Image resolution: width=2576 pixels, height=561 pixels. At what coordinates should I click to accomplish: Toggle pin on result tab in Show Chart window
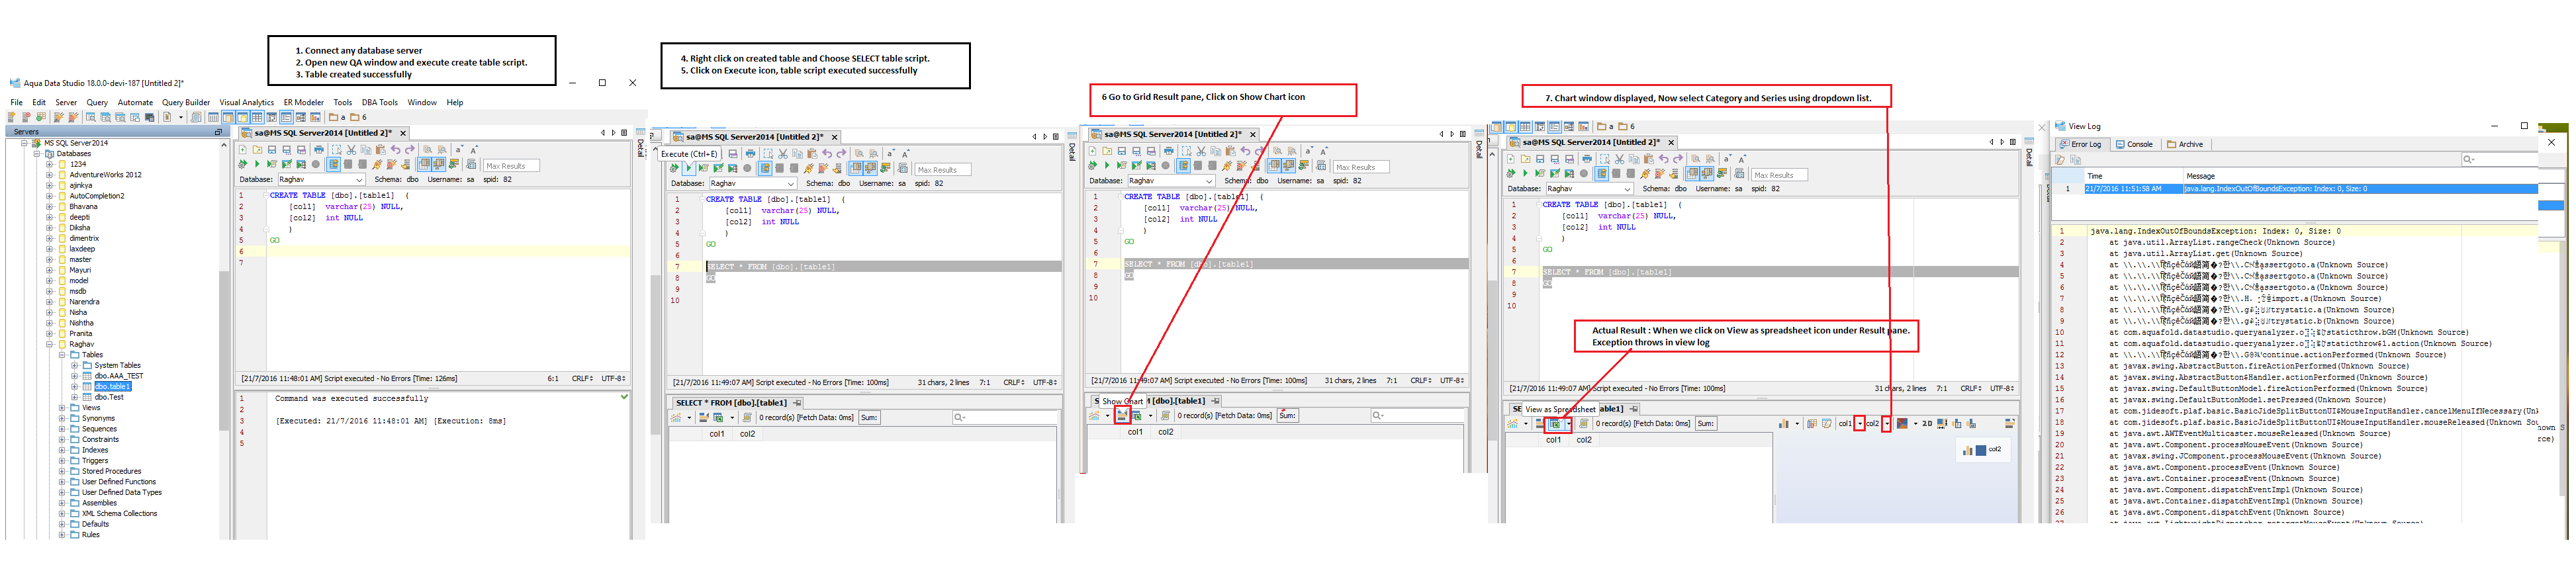coord(1215,401)
